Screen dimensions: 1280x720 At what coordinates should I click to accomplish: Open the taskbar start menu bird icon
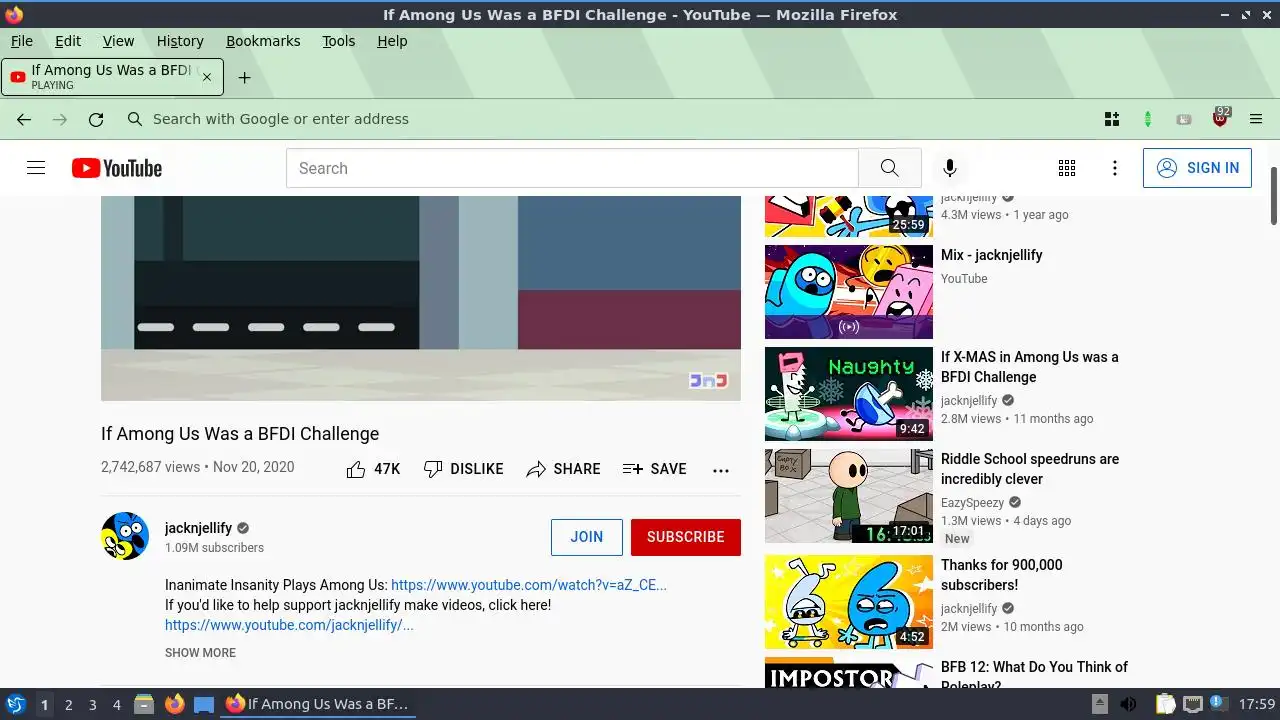(16, 704)
